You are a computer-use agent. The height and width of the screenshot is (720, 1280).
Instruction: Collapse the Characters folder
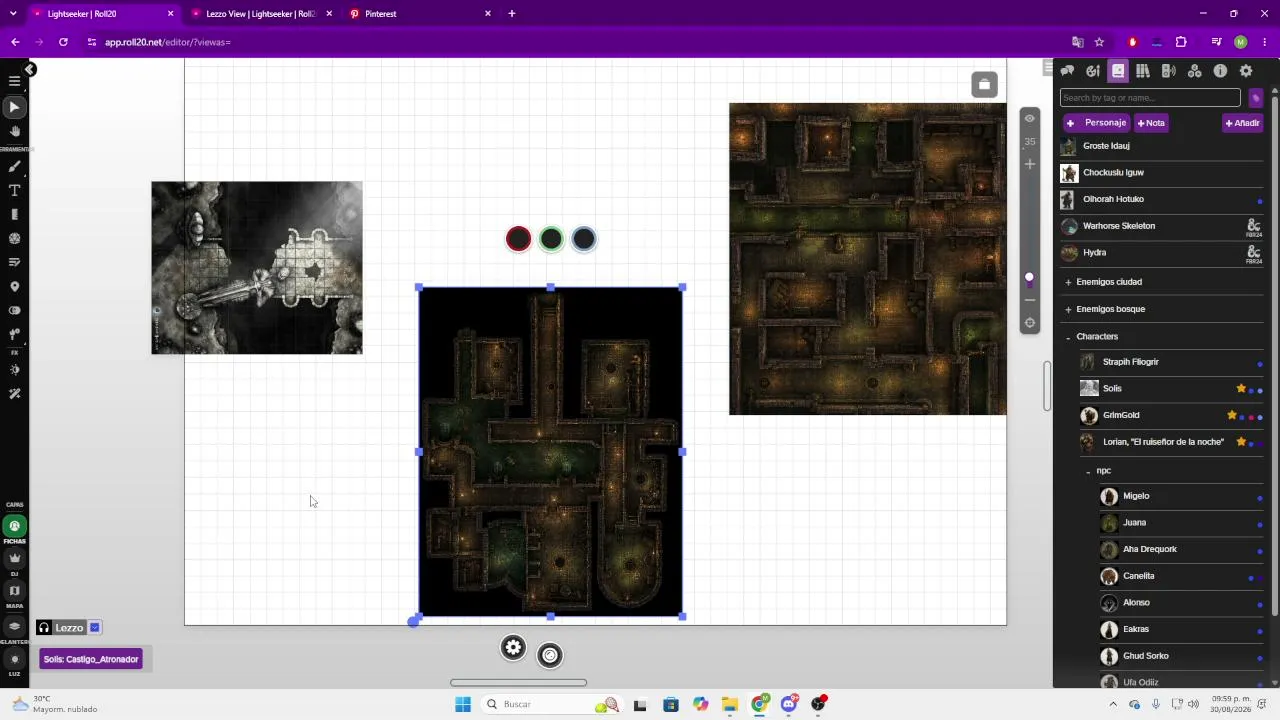[1068, 337]
